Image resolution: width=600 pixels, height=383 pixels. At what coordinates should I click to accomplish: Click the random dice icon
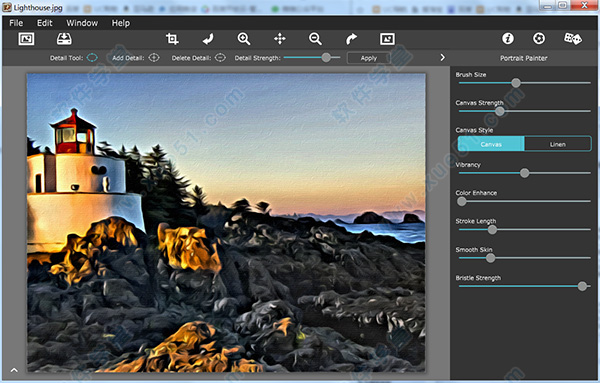coord(573,38)
